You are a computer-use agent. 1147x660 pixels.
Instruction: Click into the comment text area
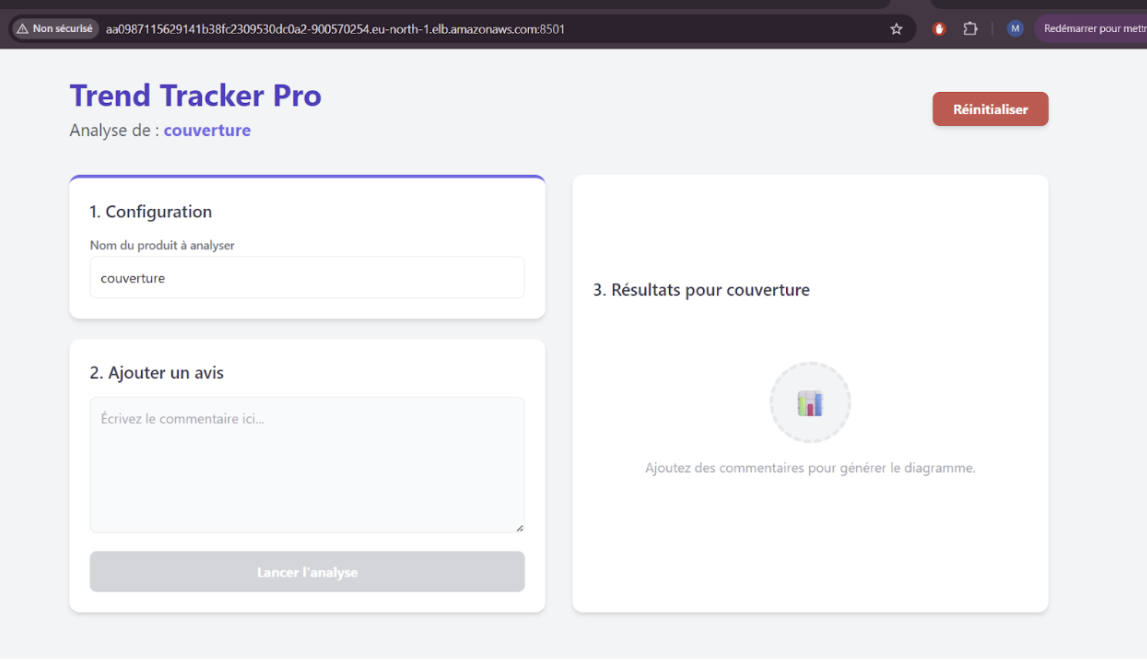(307, 465)
